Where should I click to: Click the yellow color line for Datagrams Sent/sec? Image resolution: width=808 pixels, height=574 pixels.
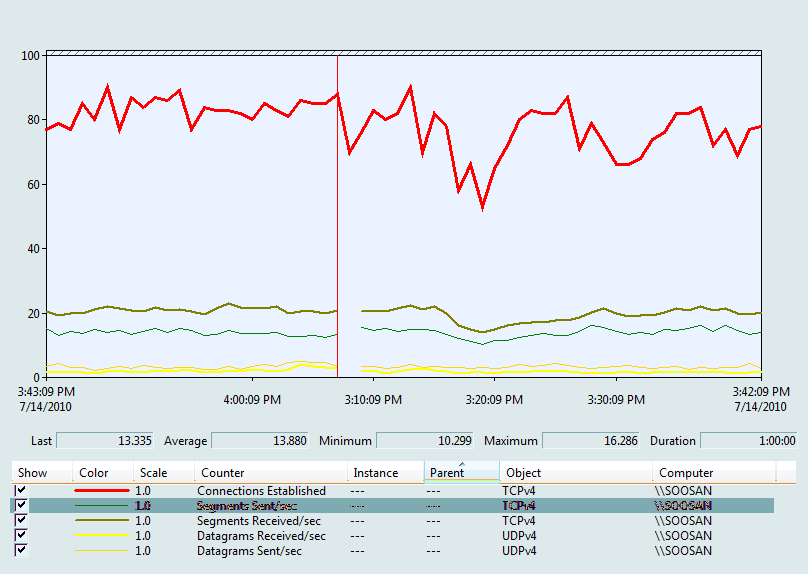[x=102, y=551]
